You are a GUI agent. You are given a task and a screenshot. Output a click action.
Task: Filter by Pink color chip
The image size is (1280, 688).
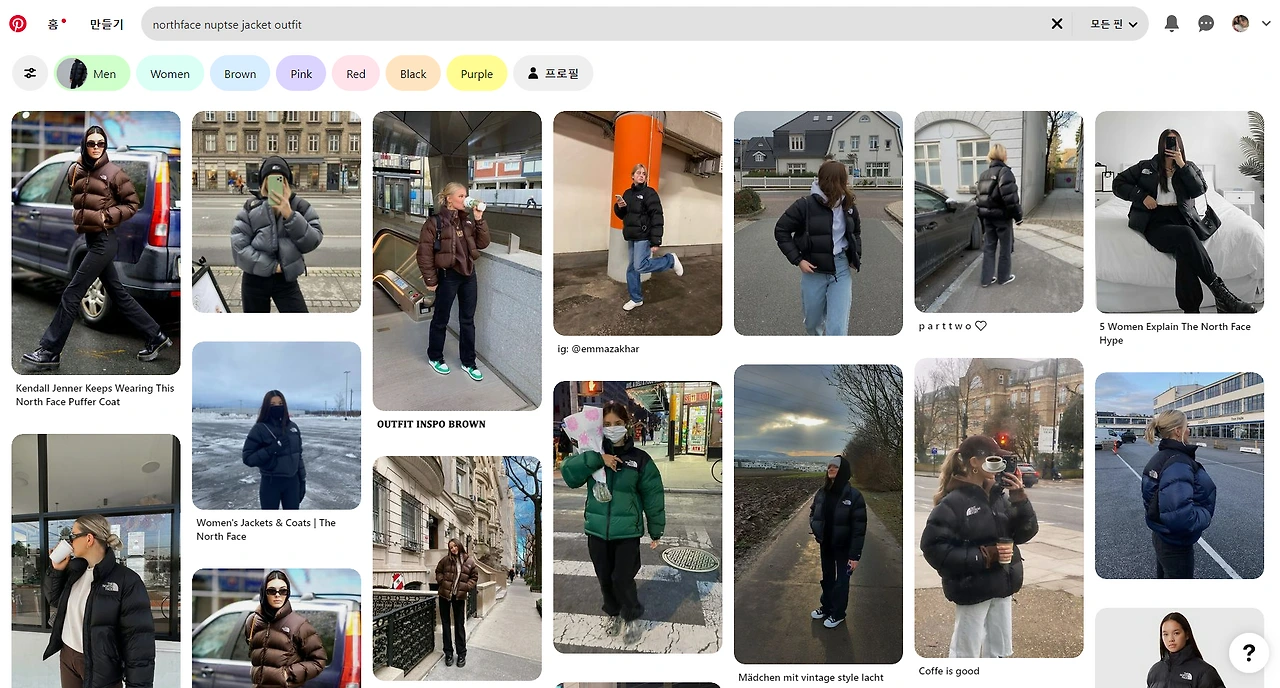(301, 73)
